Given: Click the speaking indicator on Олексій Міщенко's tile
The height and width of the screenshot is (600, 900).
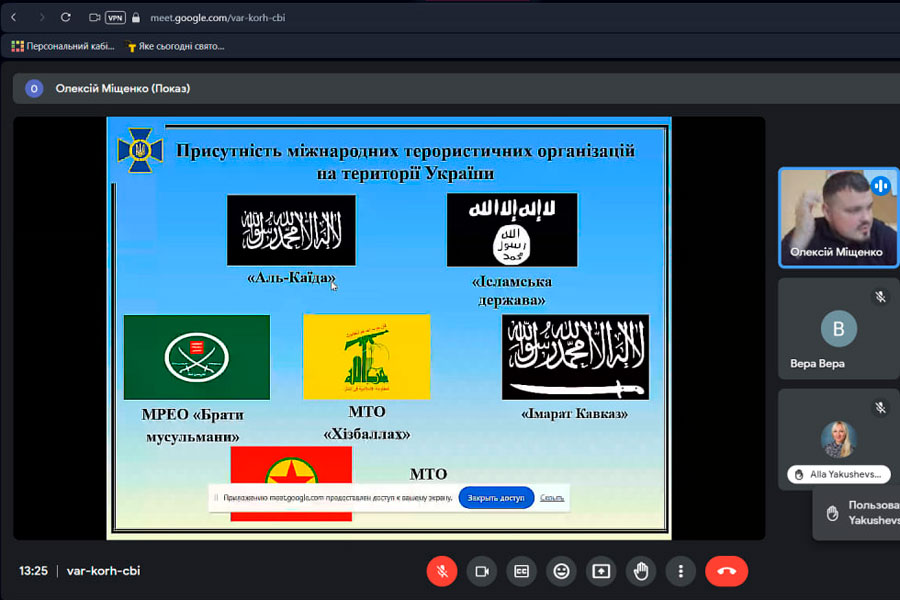Looking at the screenshot, I should [x=880, y=186].
